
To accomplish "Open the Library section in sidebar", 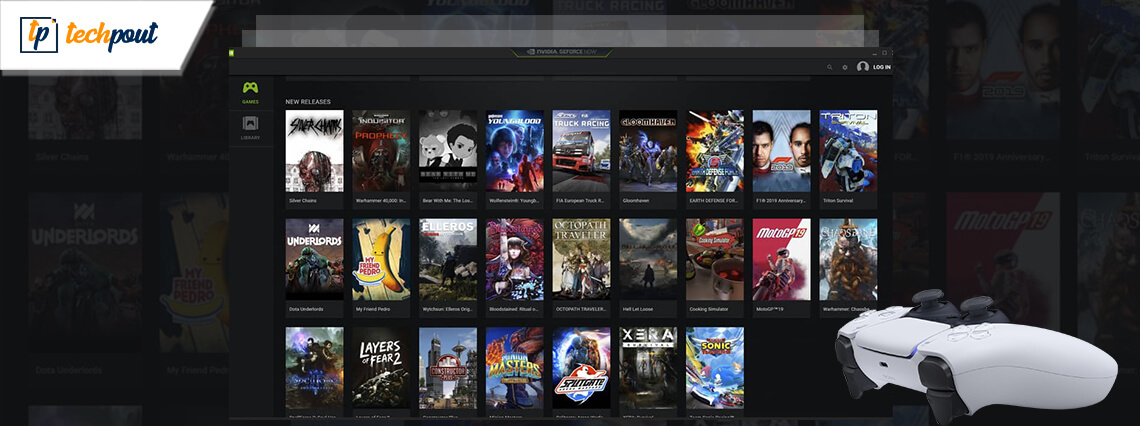I will pos(250,127).
